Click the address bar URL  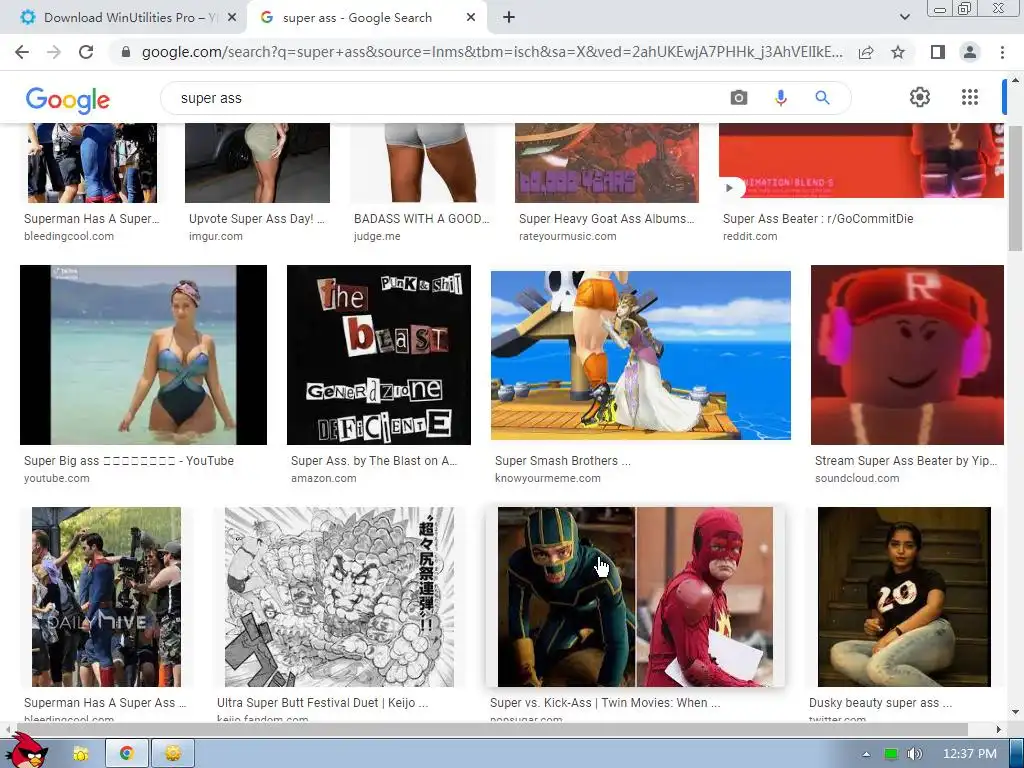point(492,52)
